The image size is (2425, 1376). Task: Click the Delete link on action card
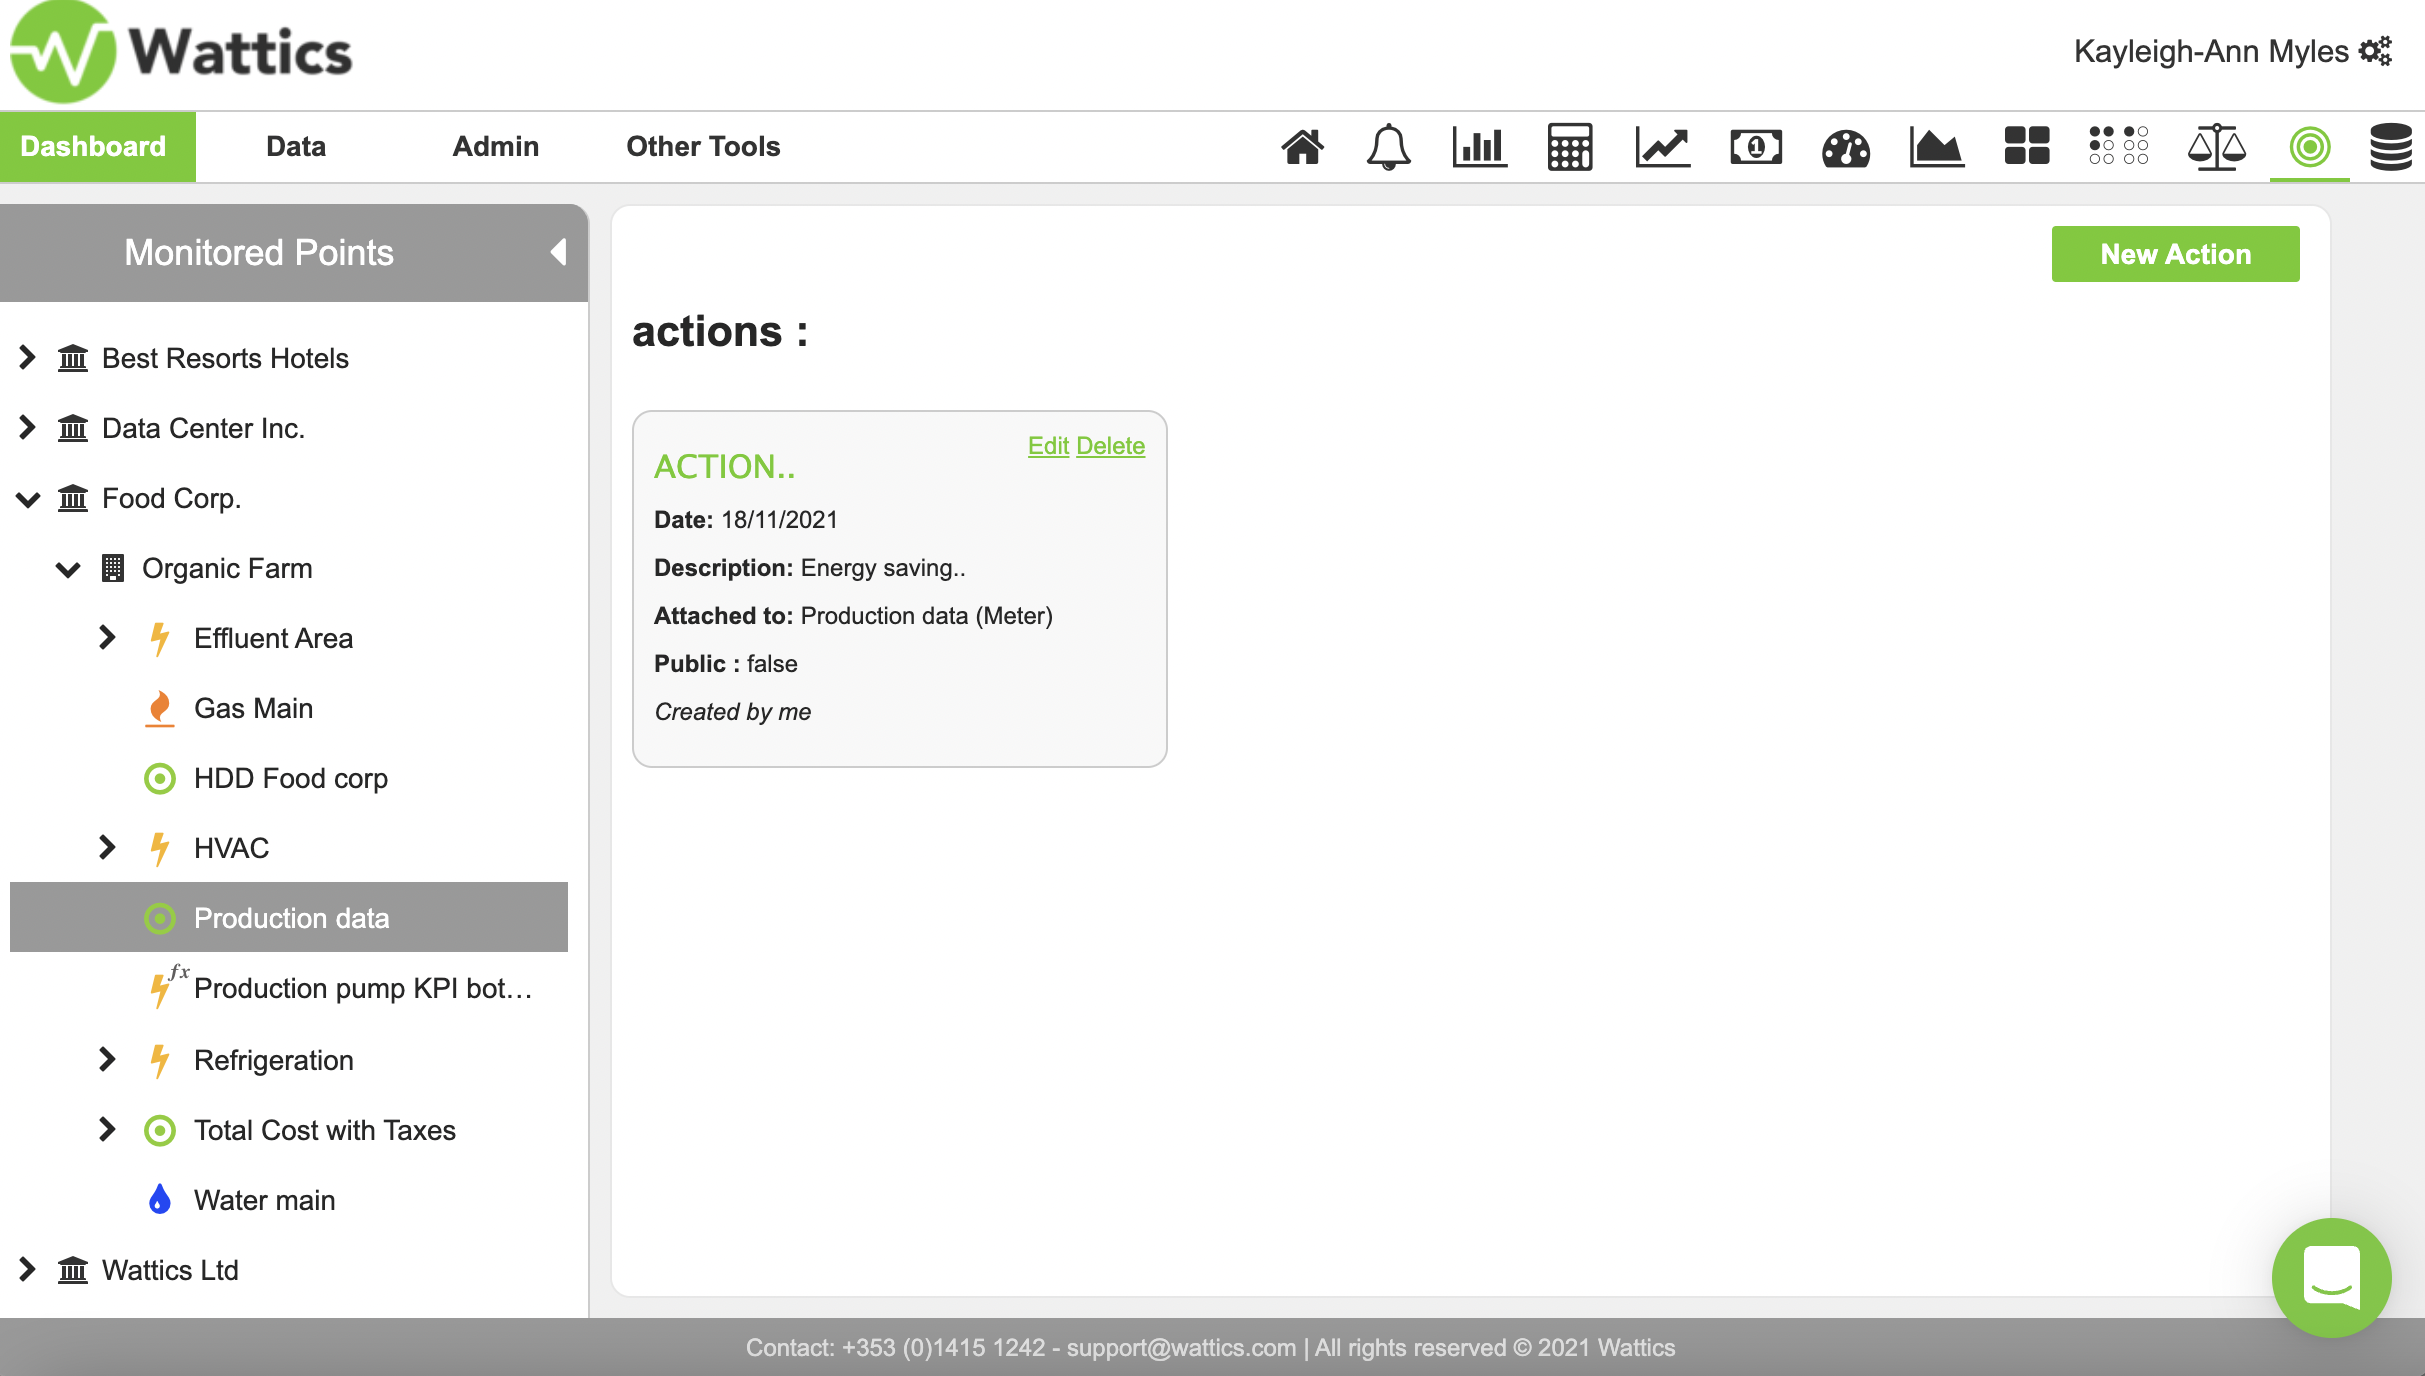(x=1110, y=446)
